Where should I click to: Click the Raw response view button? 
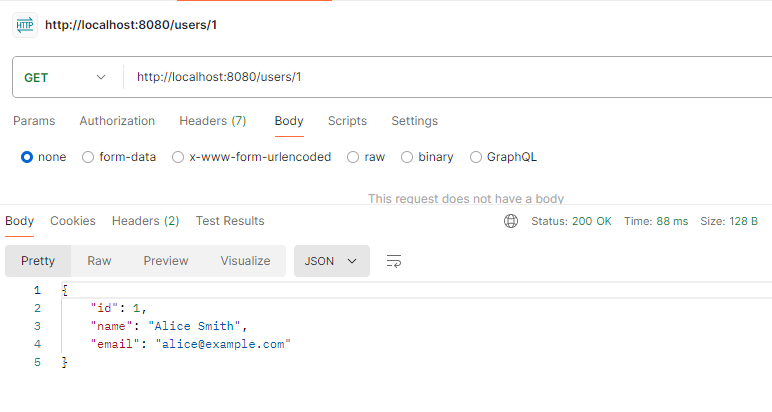click(99, 261)
